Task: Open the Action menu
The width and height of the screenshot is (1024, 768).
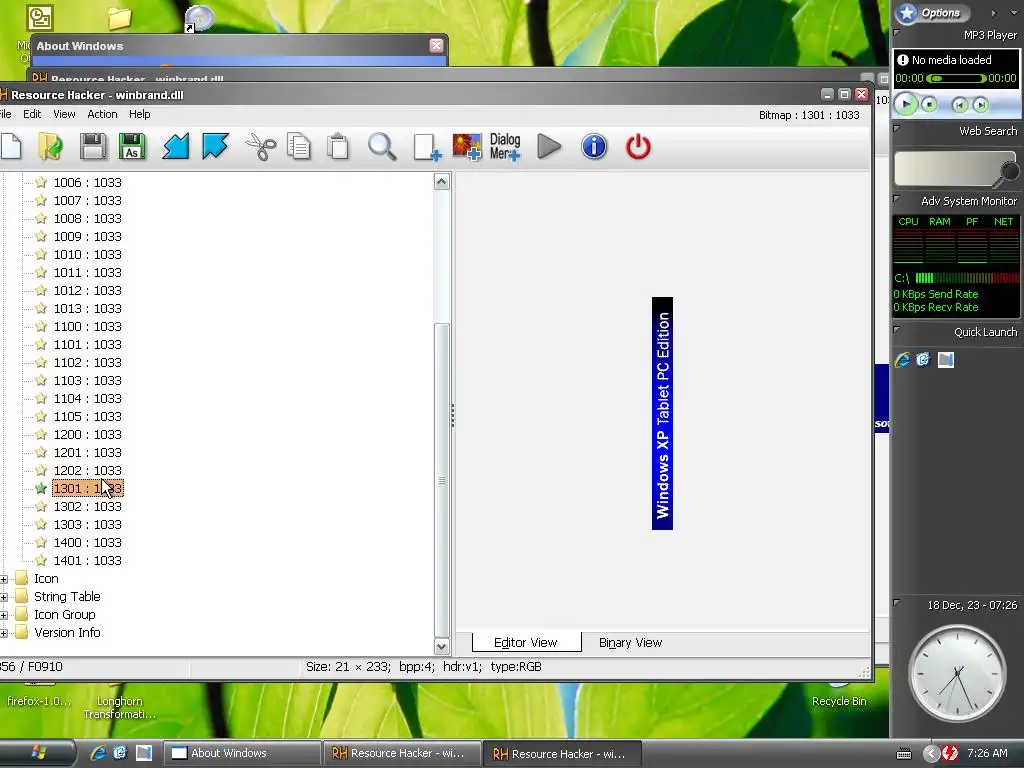Action: click(x=103, y=114)
